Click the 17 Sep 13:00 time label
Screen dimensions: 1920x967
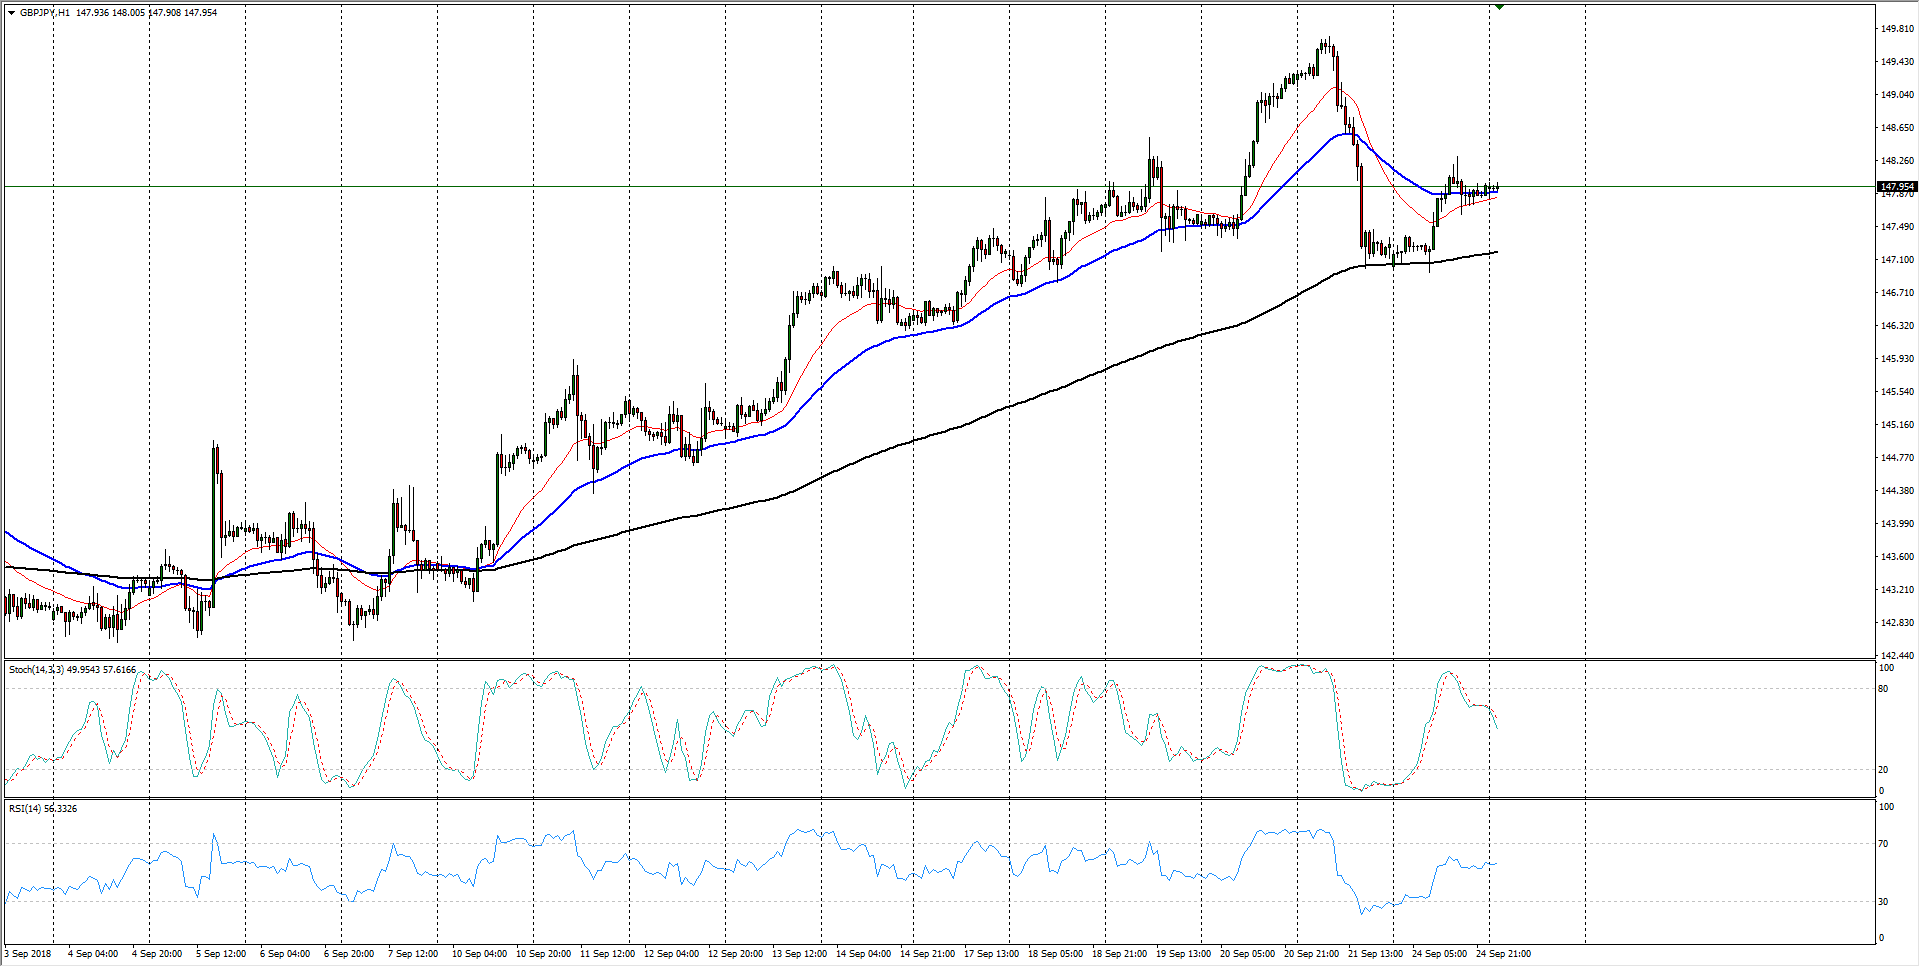pyautogui.click(x=991, y=953)
